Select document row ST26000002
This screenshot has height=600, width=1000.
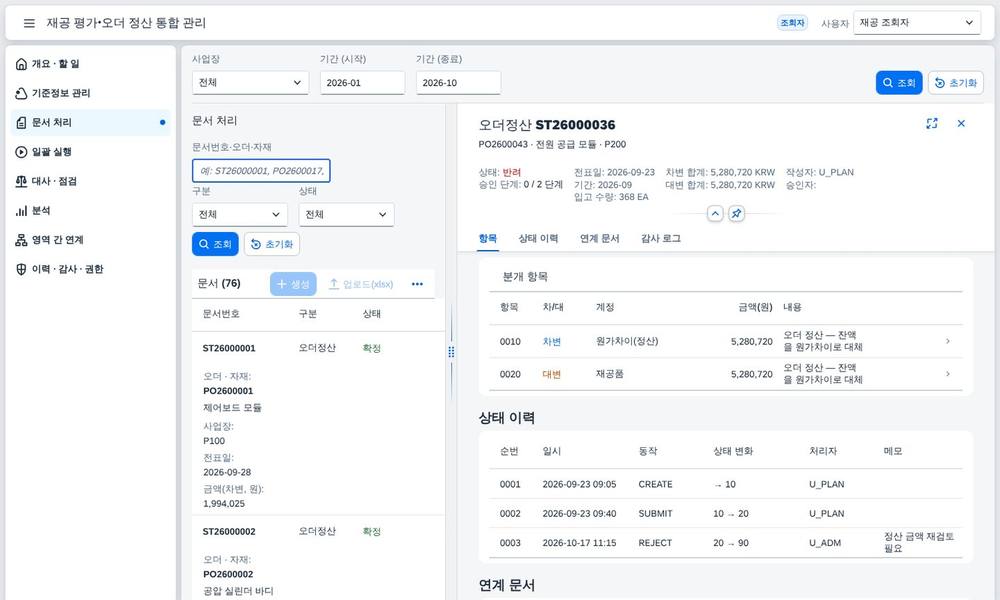pos(318,558)
